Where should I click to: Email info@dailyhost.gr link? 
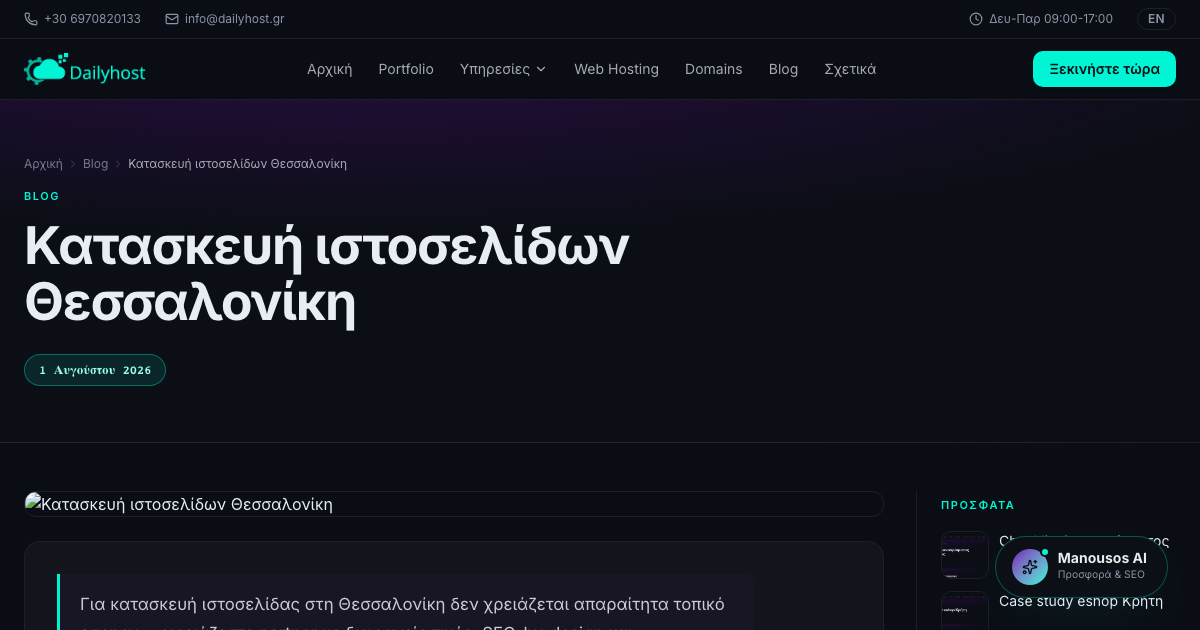coord(234,19)
